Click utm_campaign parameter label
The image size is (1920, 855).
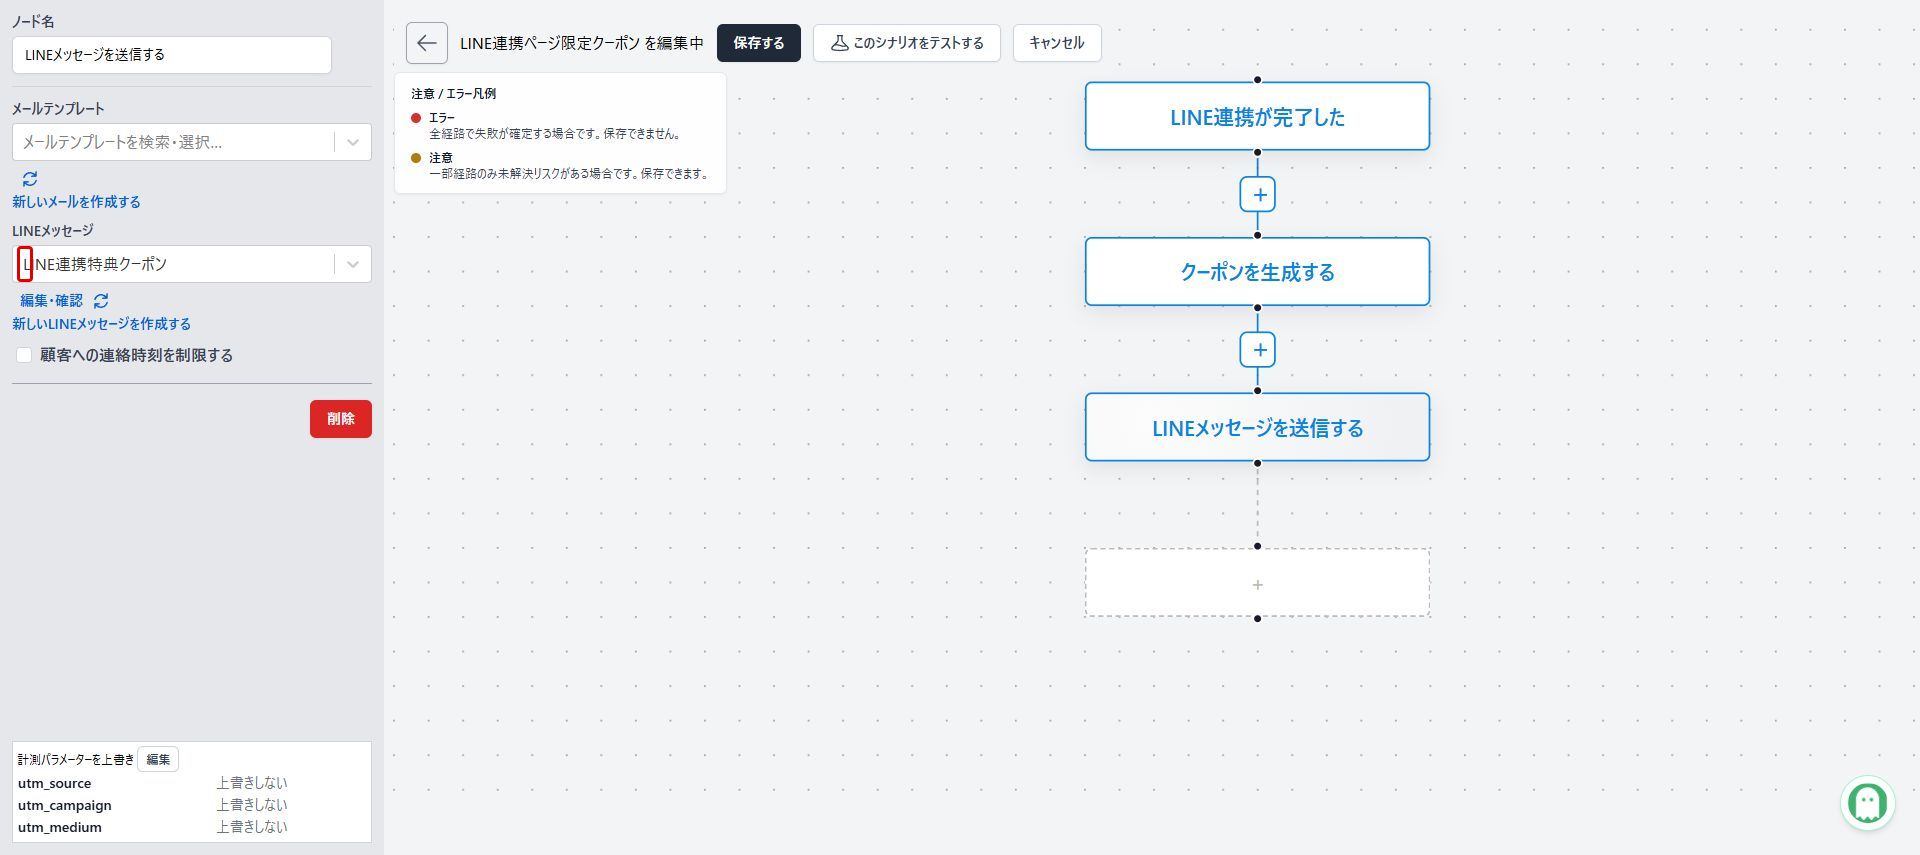coord(65,805)
